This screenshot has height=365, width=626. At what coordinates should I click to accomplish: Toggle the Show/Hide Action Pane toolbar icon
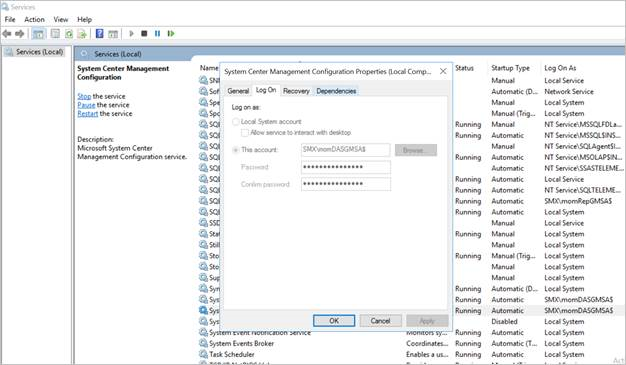(113, 34)
